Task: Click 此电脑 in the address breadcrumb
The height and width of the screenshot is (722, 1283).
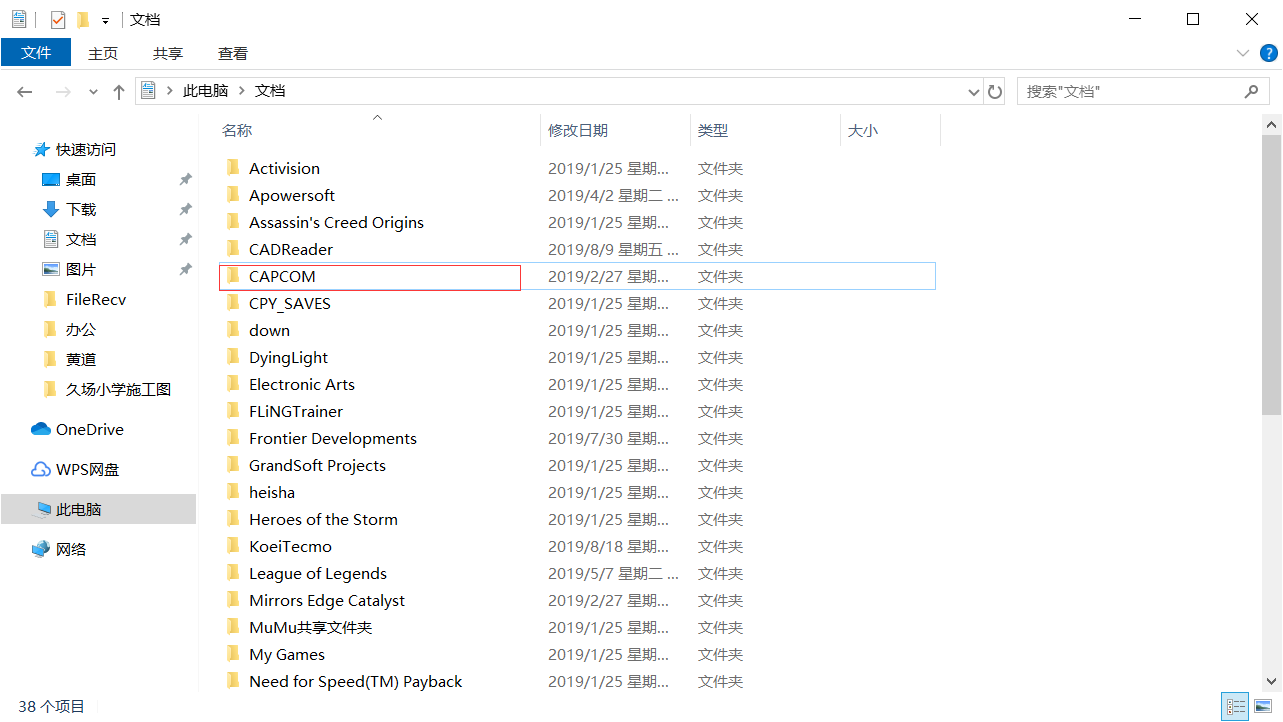Action: (206, 91)
